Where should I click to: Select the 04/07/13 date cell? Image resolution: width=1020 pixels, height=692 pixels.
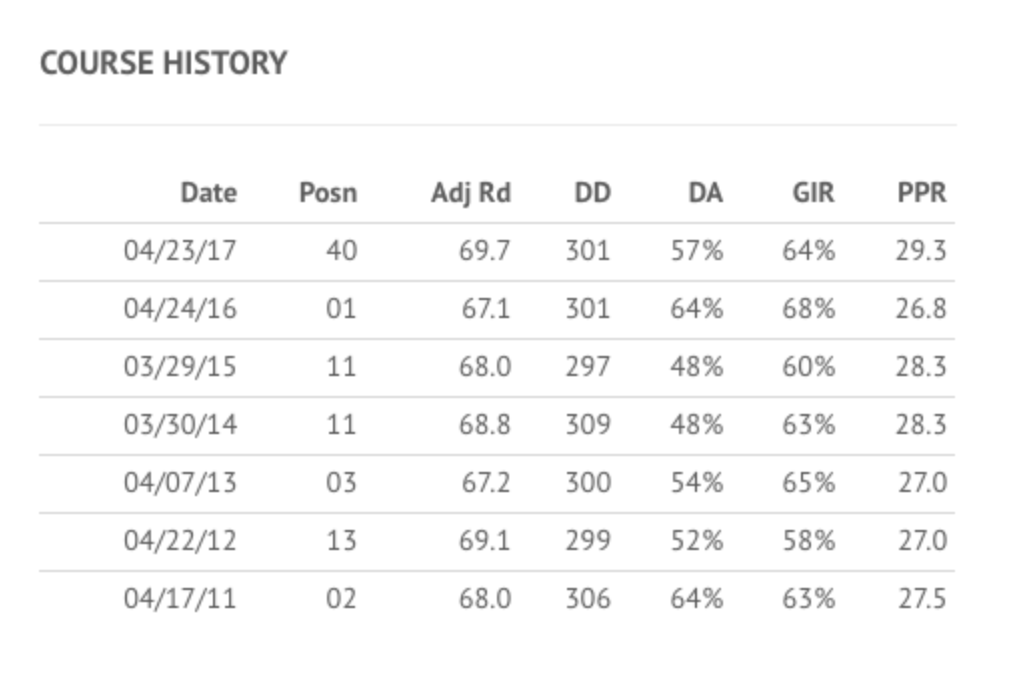pyautogui.click(x=180, y=483)
